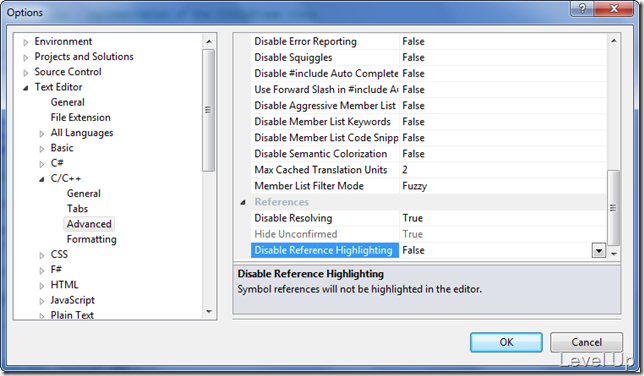Select the Plain Text tree item
This screenshot has width=644, height=376.
tap(72, 315)
